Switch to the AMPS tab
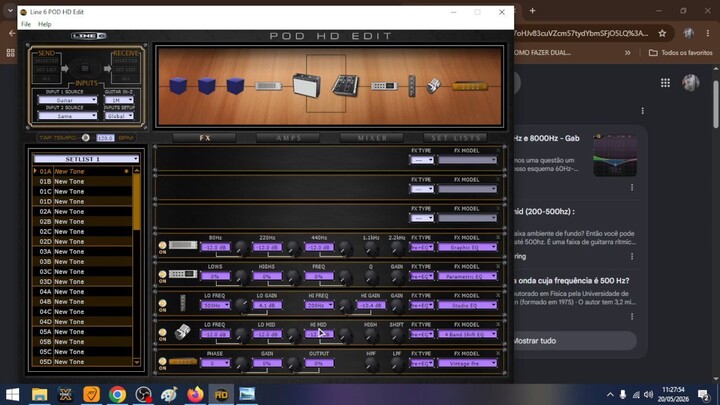Viewport: 720px width, 405px height. pyautogui.click(x=288, y=138)
